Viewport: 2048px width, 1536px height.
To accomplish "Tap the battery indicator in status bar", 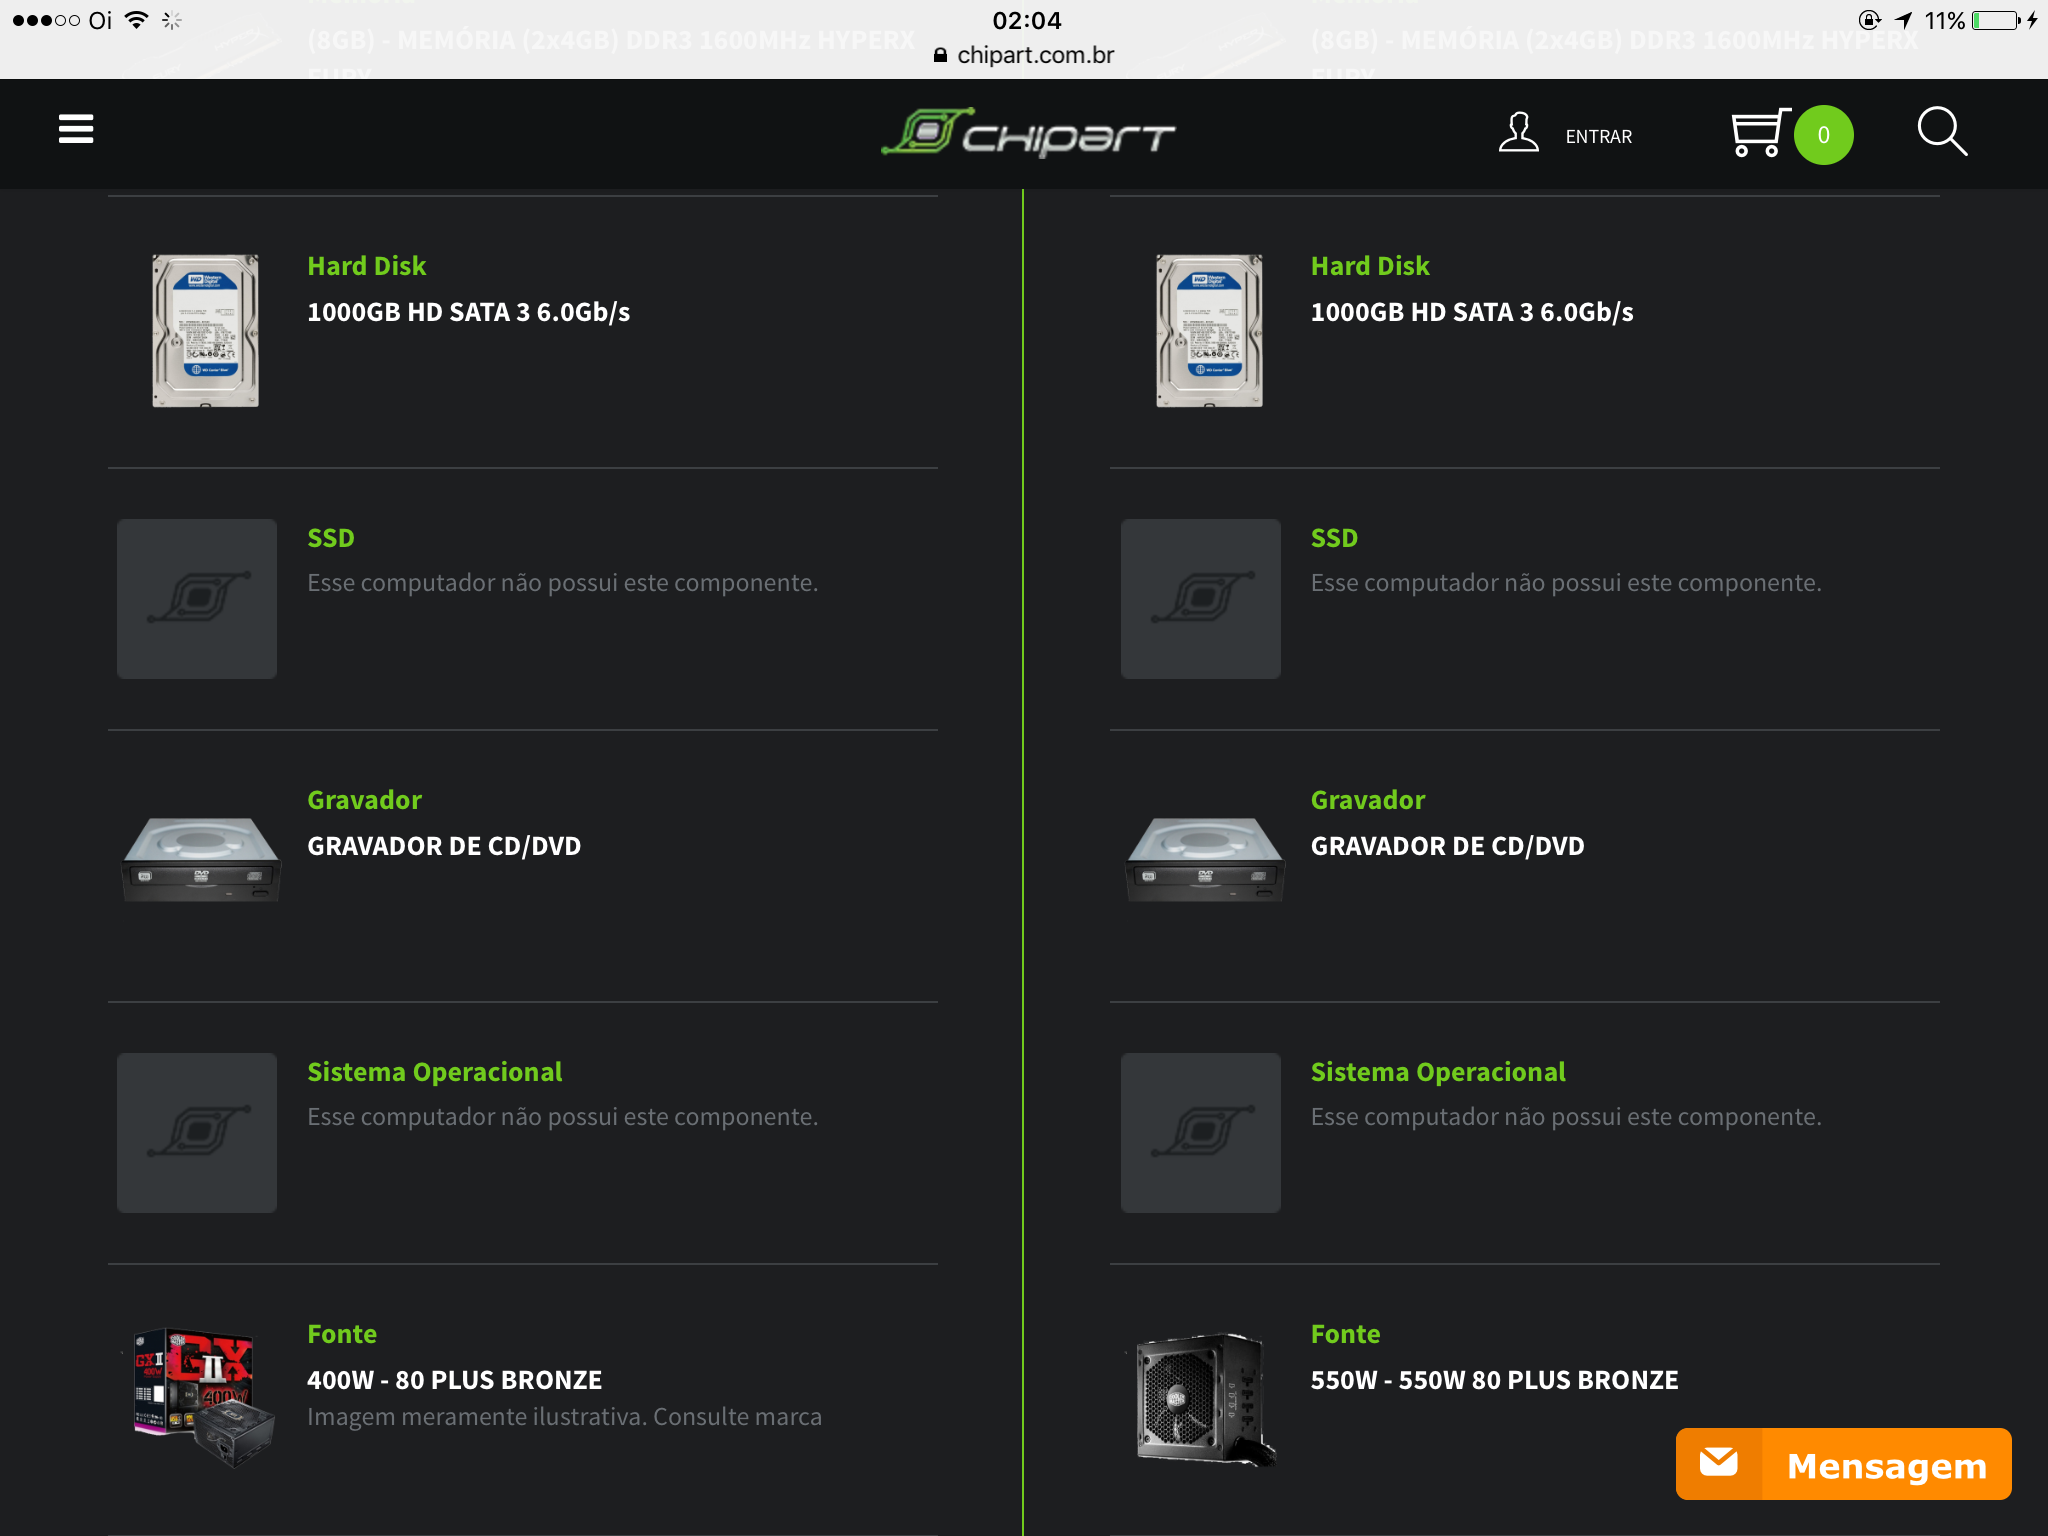I will pyautogui.click(x=1997, y=20).
